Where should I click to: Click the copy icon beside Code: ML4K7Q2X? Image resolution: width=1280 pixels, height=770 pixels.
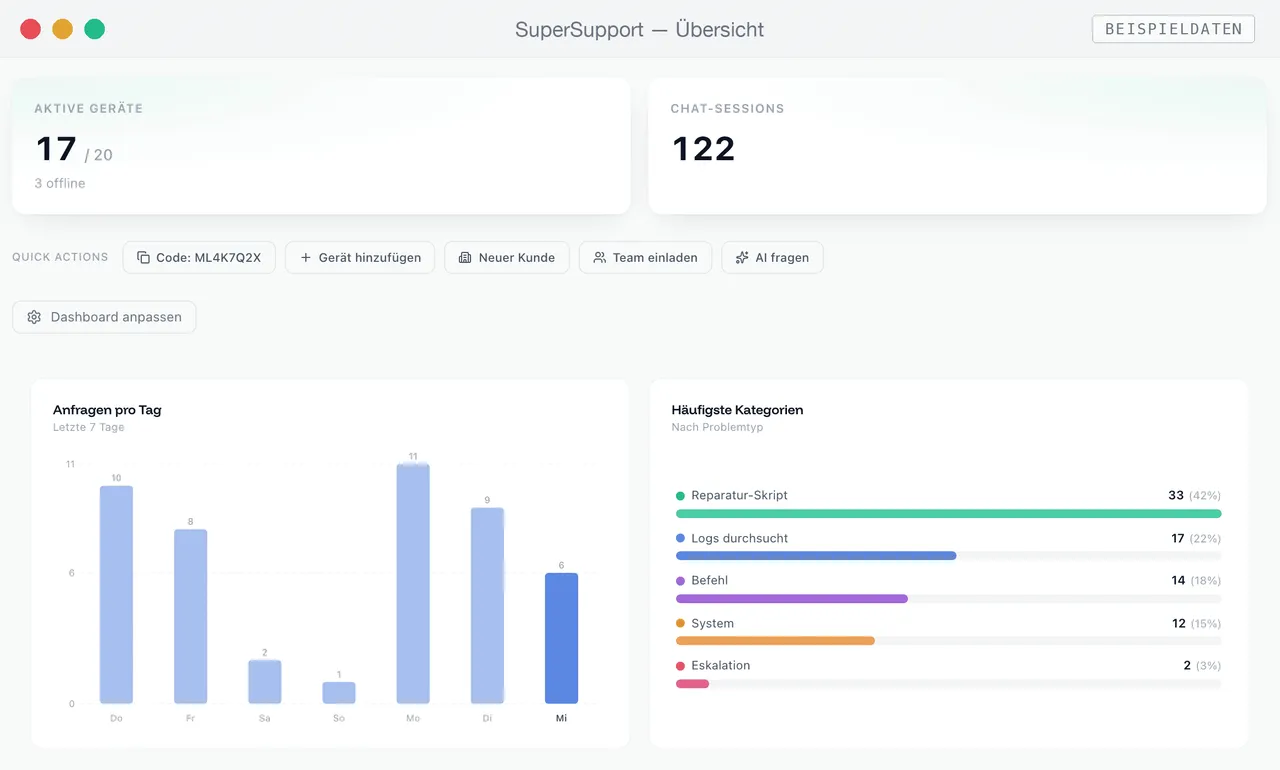coord(143,258)
